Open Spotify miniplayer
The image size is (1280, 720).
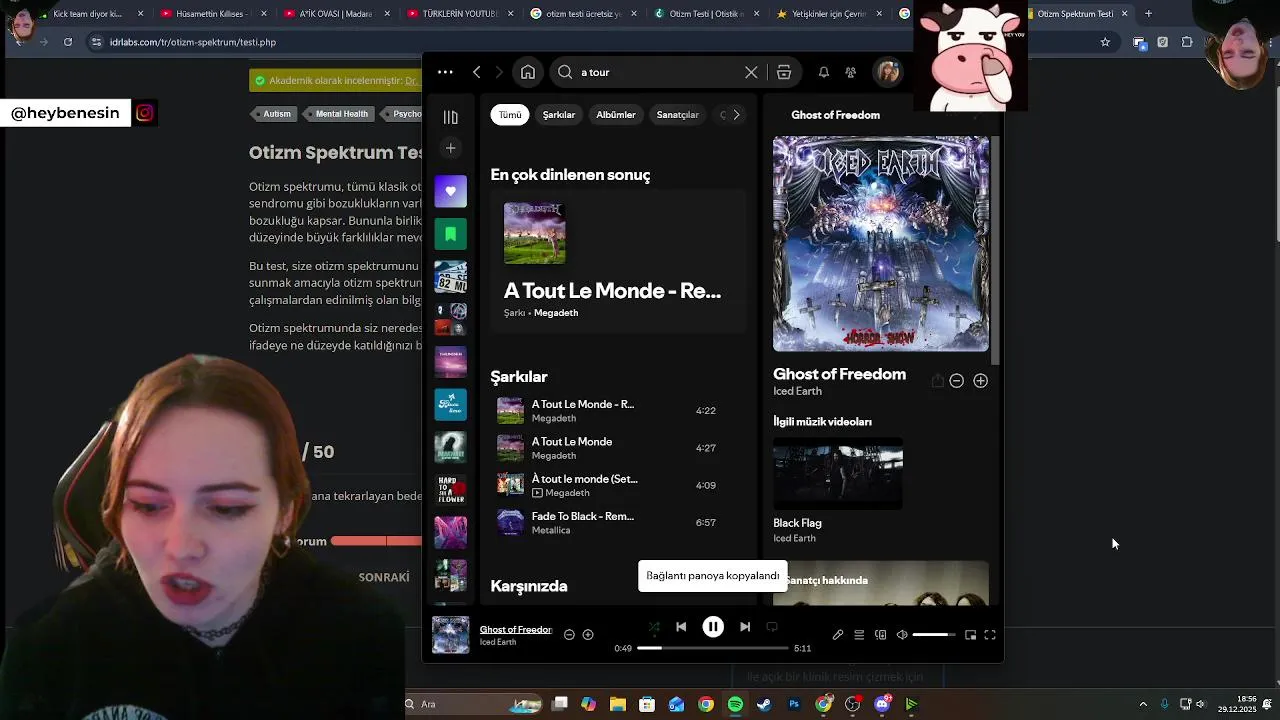[970, 635]
